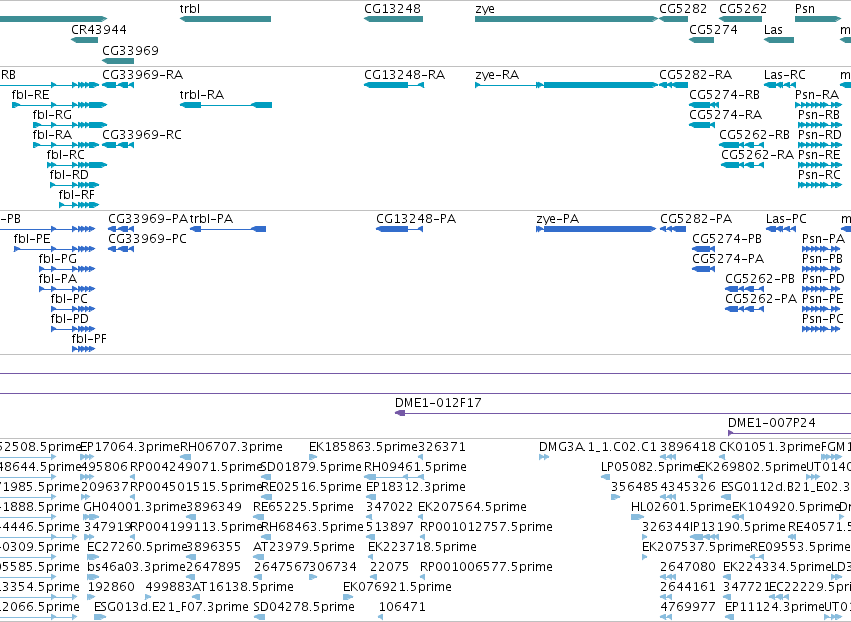Image resolution: width=851 pixels, height=622 pixels.
Task: Click protein CG13248-PA
Action: click(399, 229)
